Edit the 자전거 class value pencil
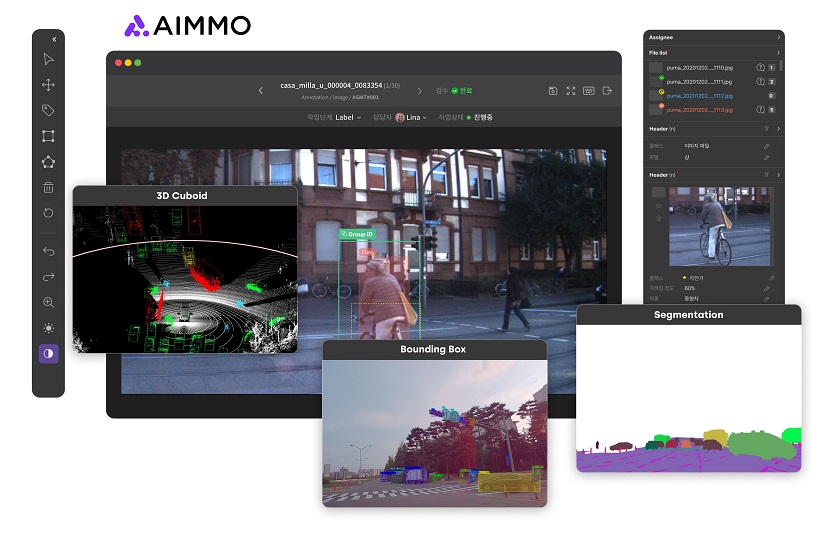Image resolution: width=835 pixels, height=534 pixels. [772, 278]
